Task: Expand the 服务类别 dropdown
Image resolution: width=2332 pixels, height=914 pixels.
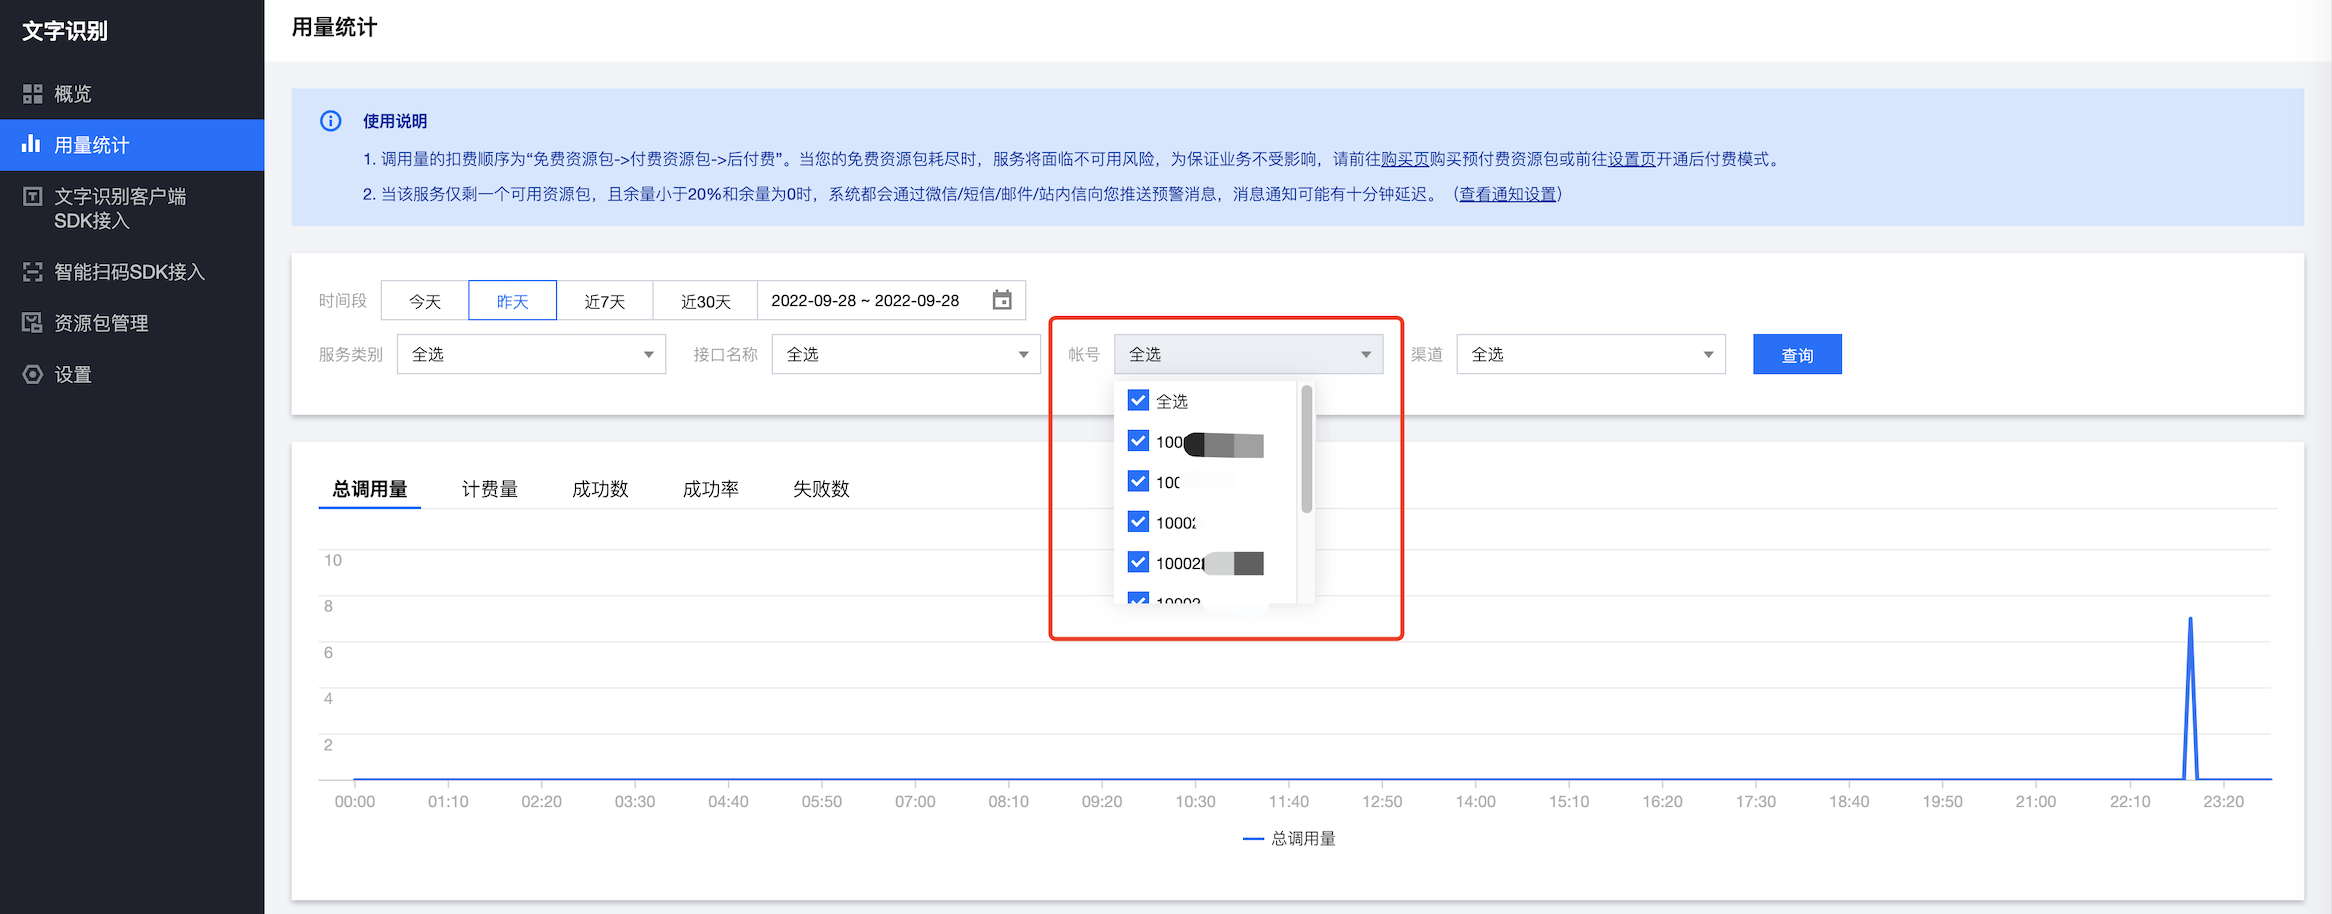Action: pos(531,354)
